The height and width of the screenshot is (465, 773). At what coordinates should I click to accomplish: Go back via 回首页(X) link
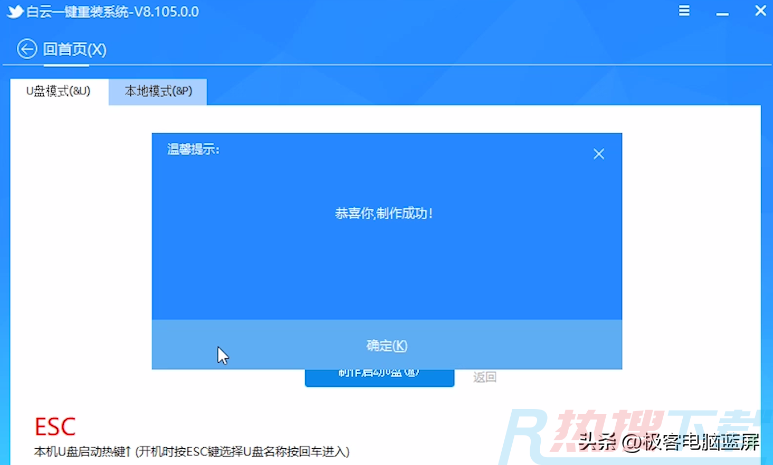[x=74, y=49]
